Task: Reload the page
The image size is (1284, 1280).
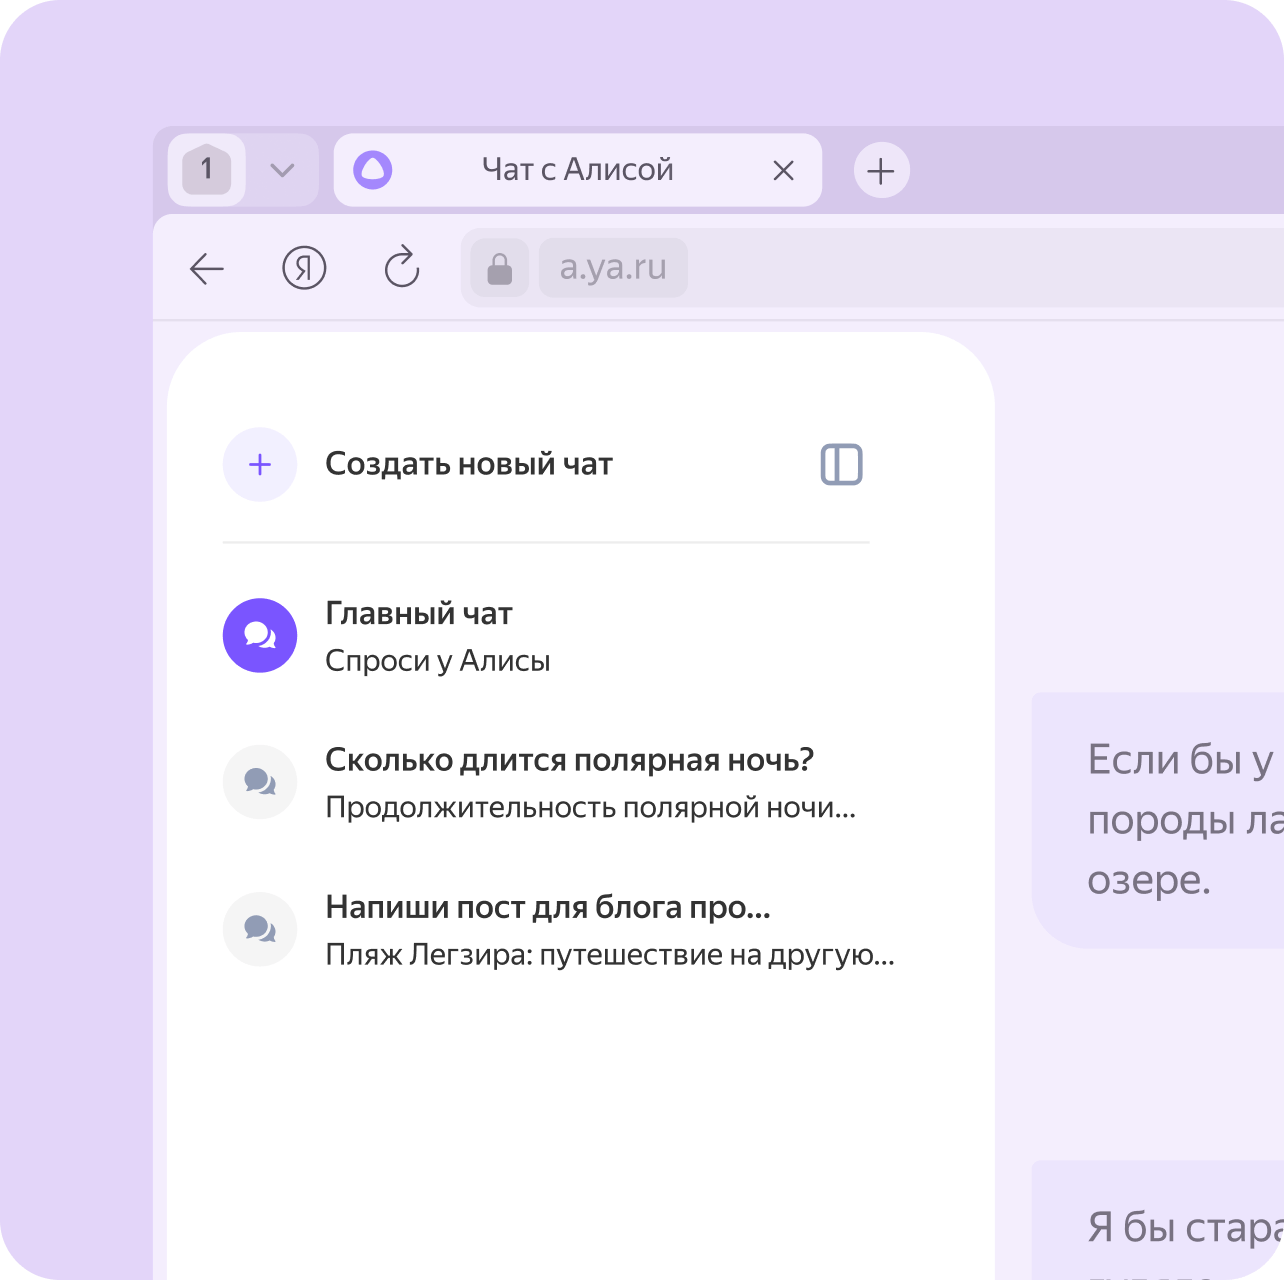Action: [x=402, y=267]
